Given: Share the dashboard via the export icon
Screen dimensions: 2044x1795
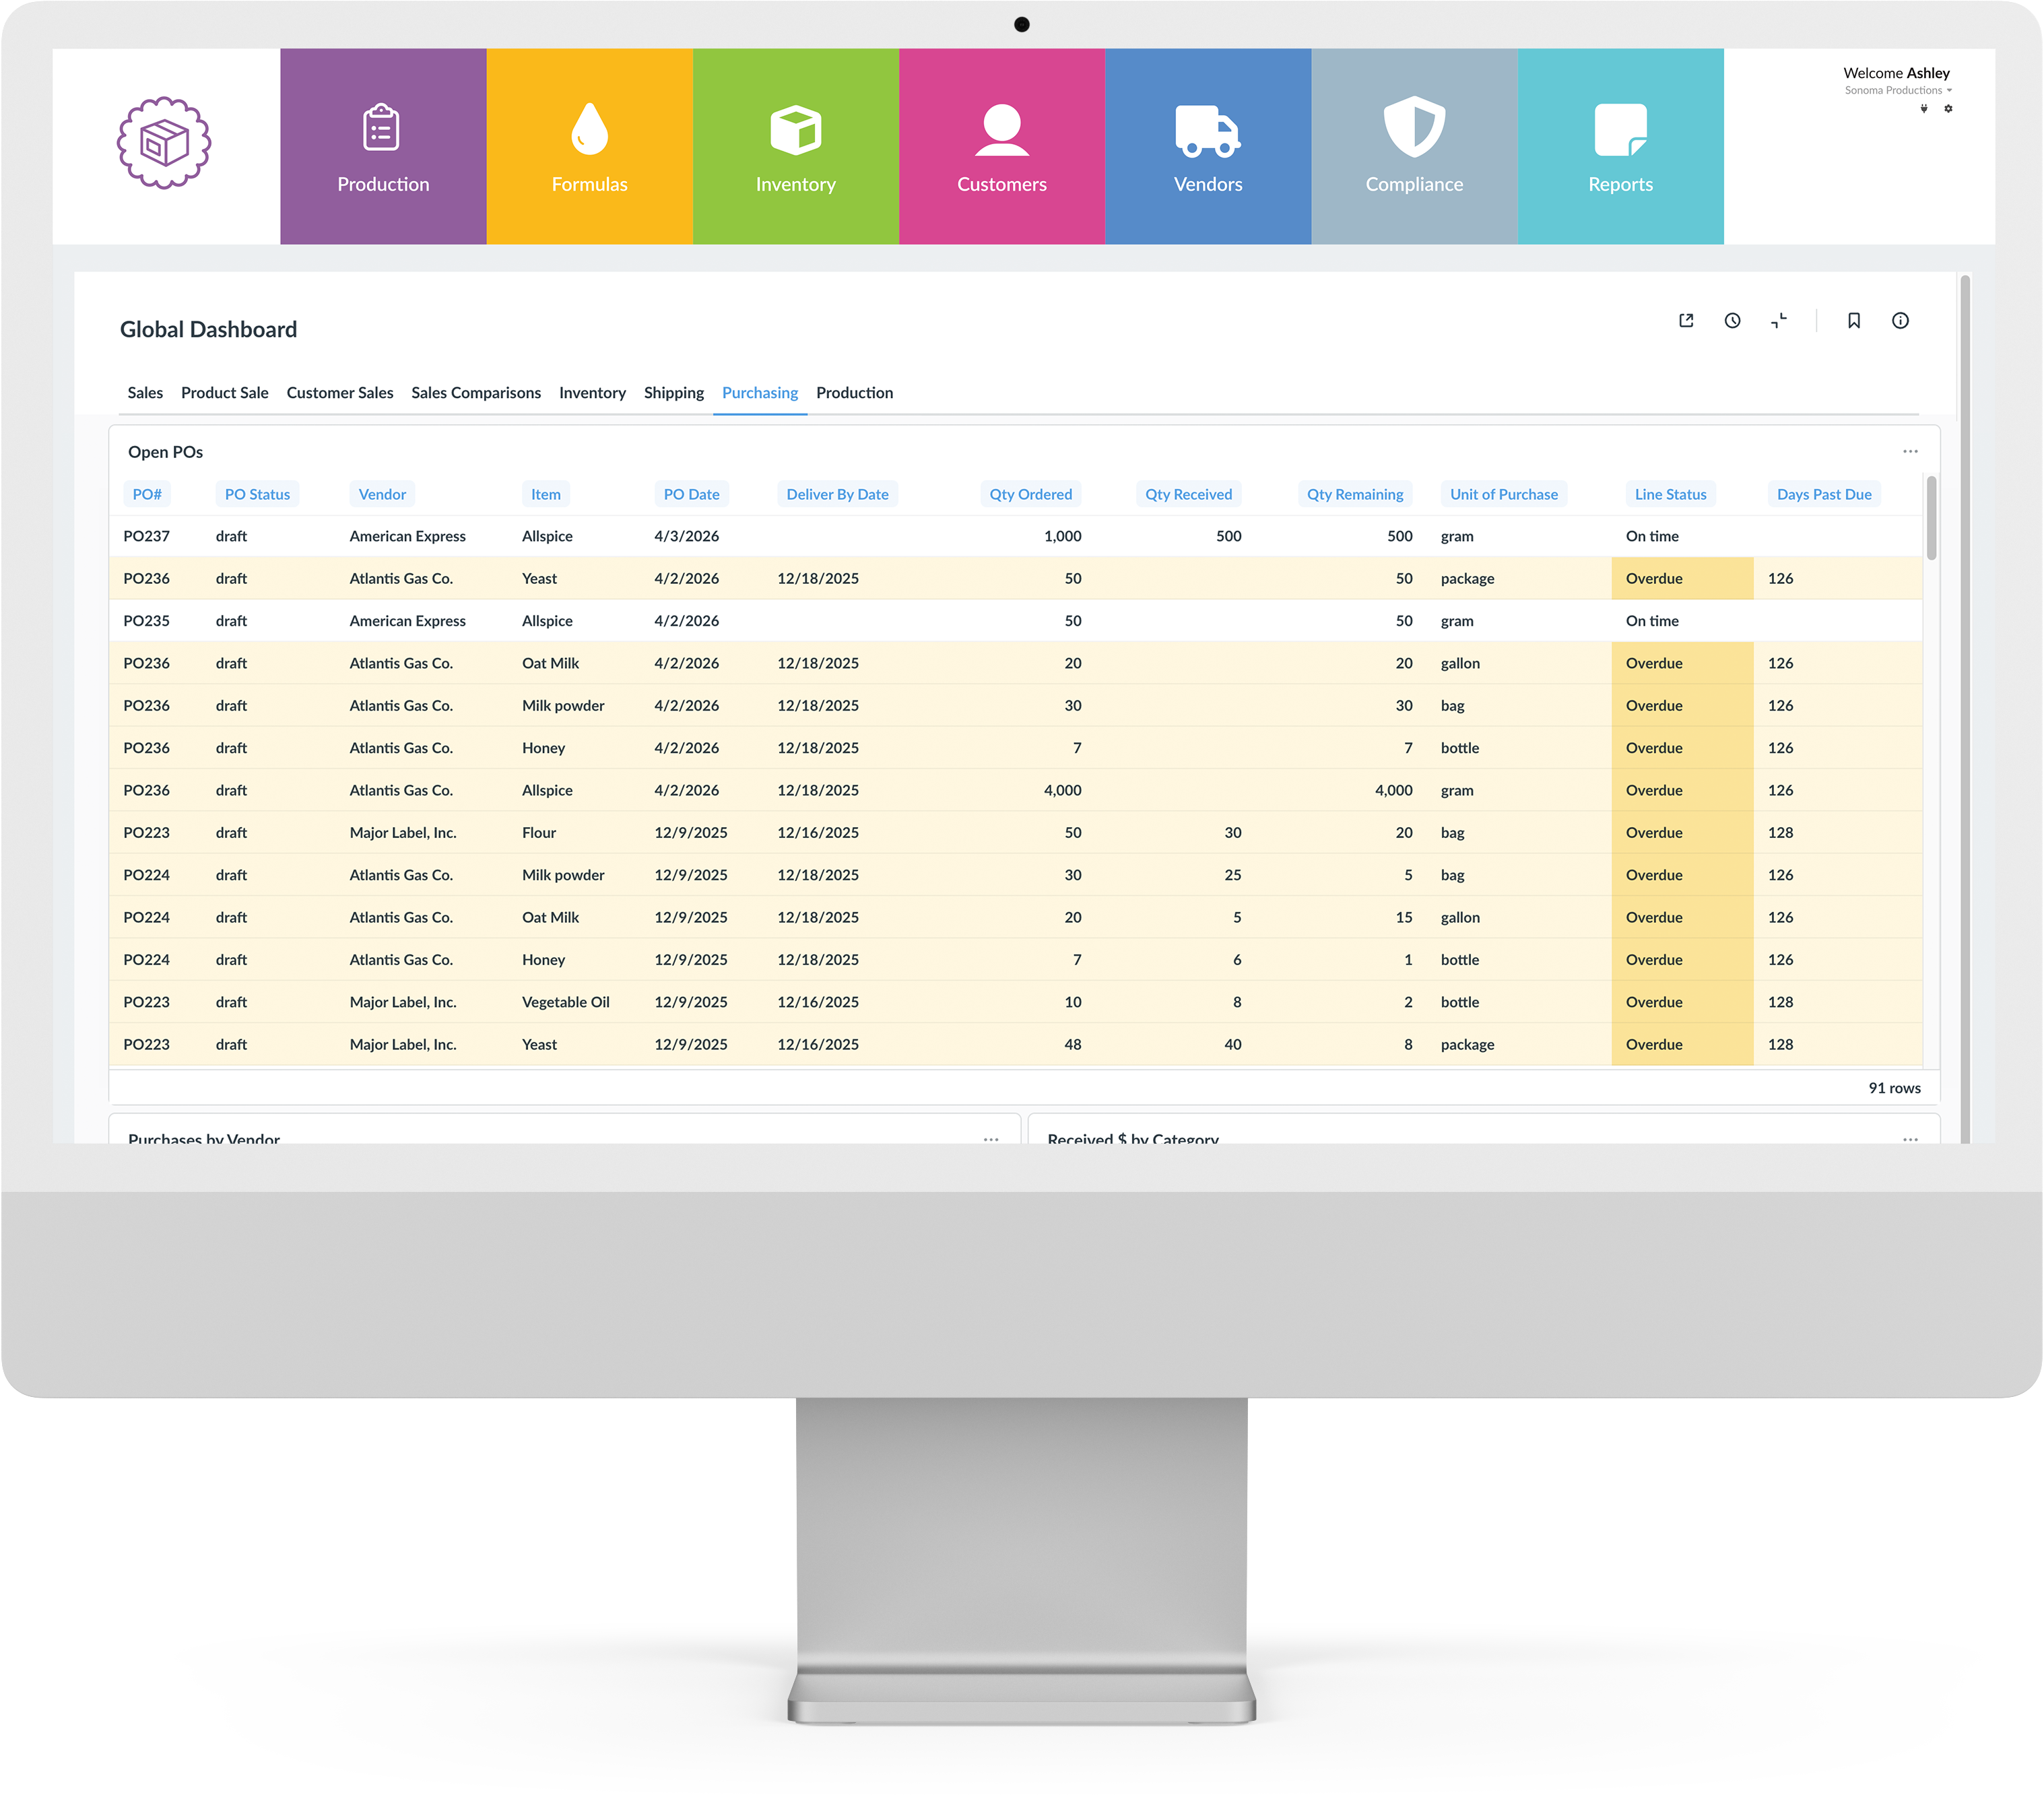Looking at the screenshot, I should [1686, 320].
